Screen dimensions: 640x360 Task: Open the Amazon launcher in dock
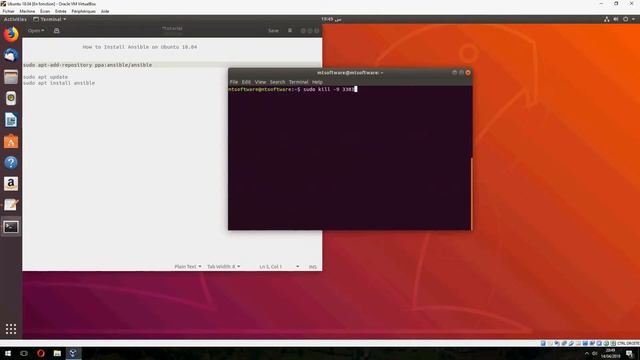[11, 184]
